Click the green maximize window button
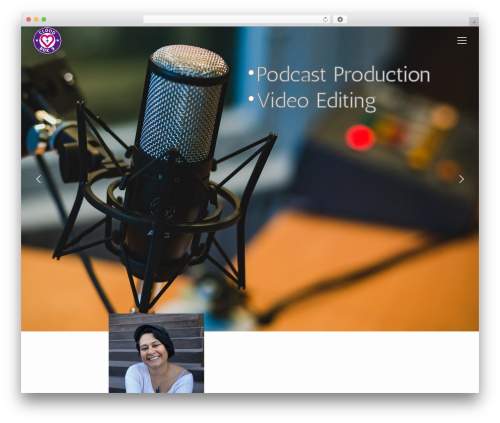 [x=44, y=19]
